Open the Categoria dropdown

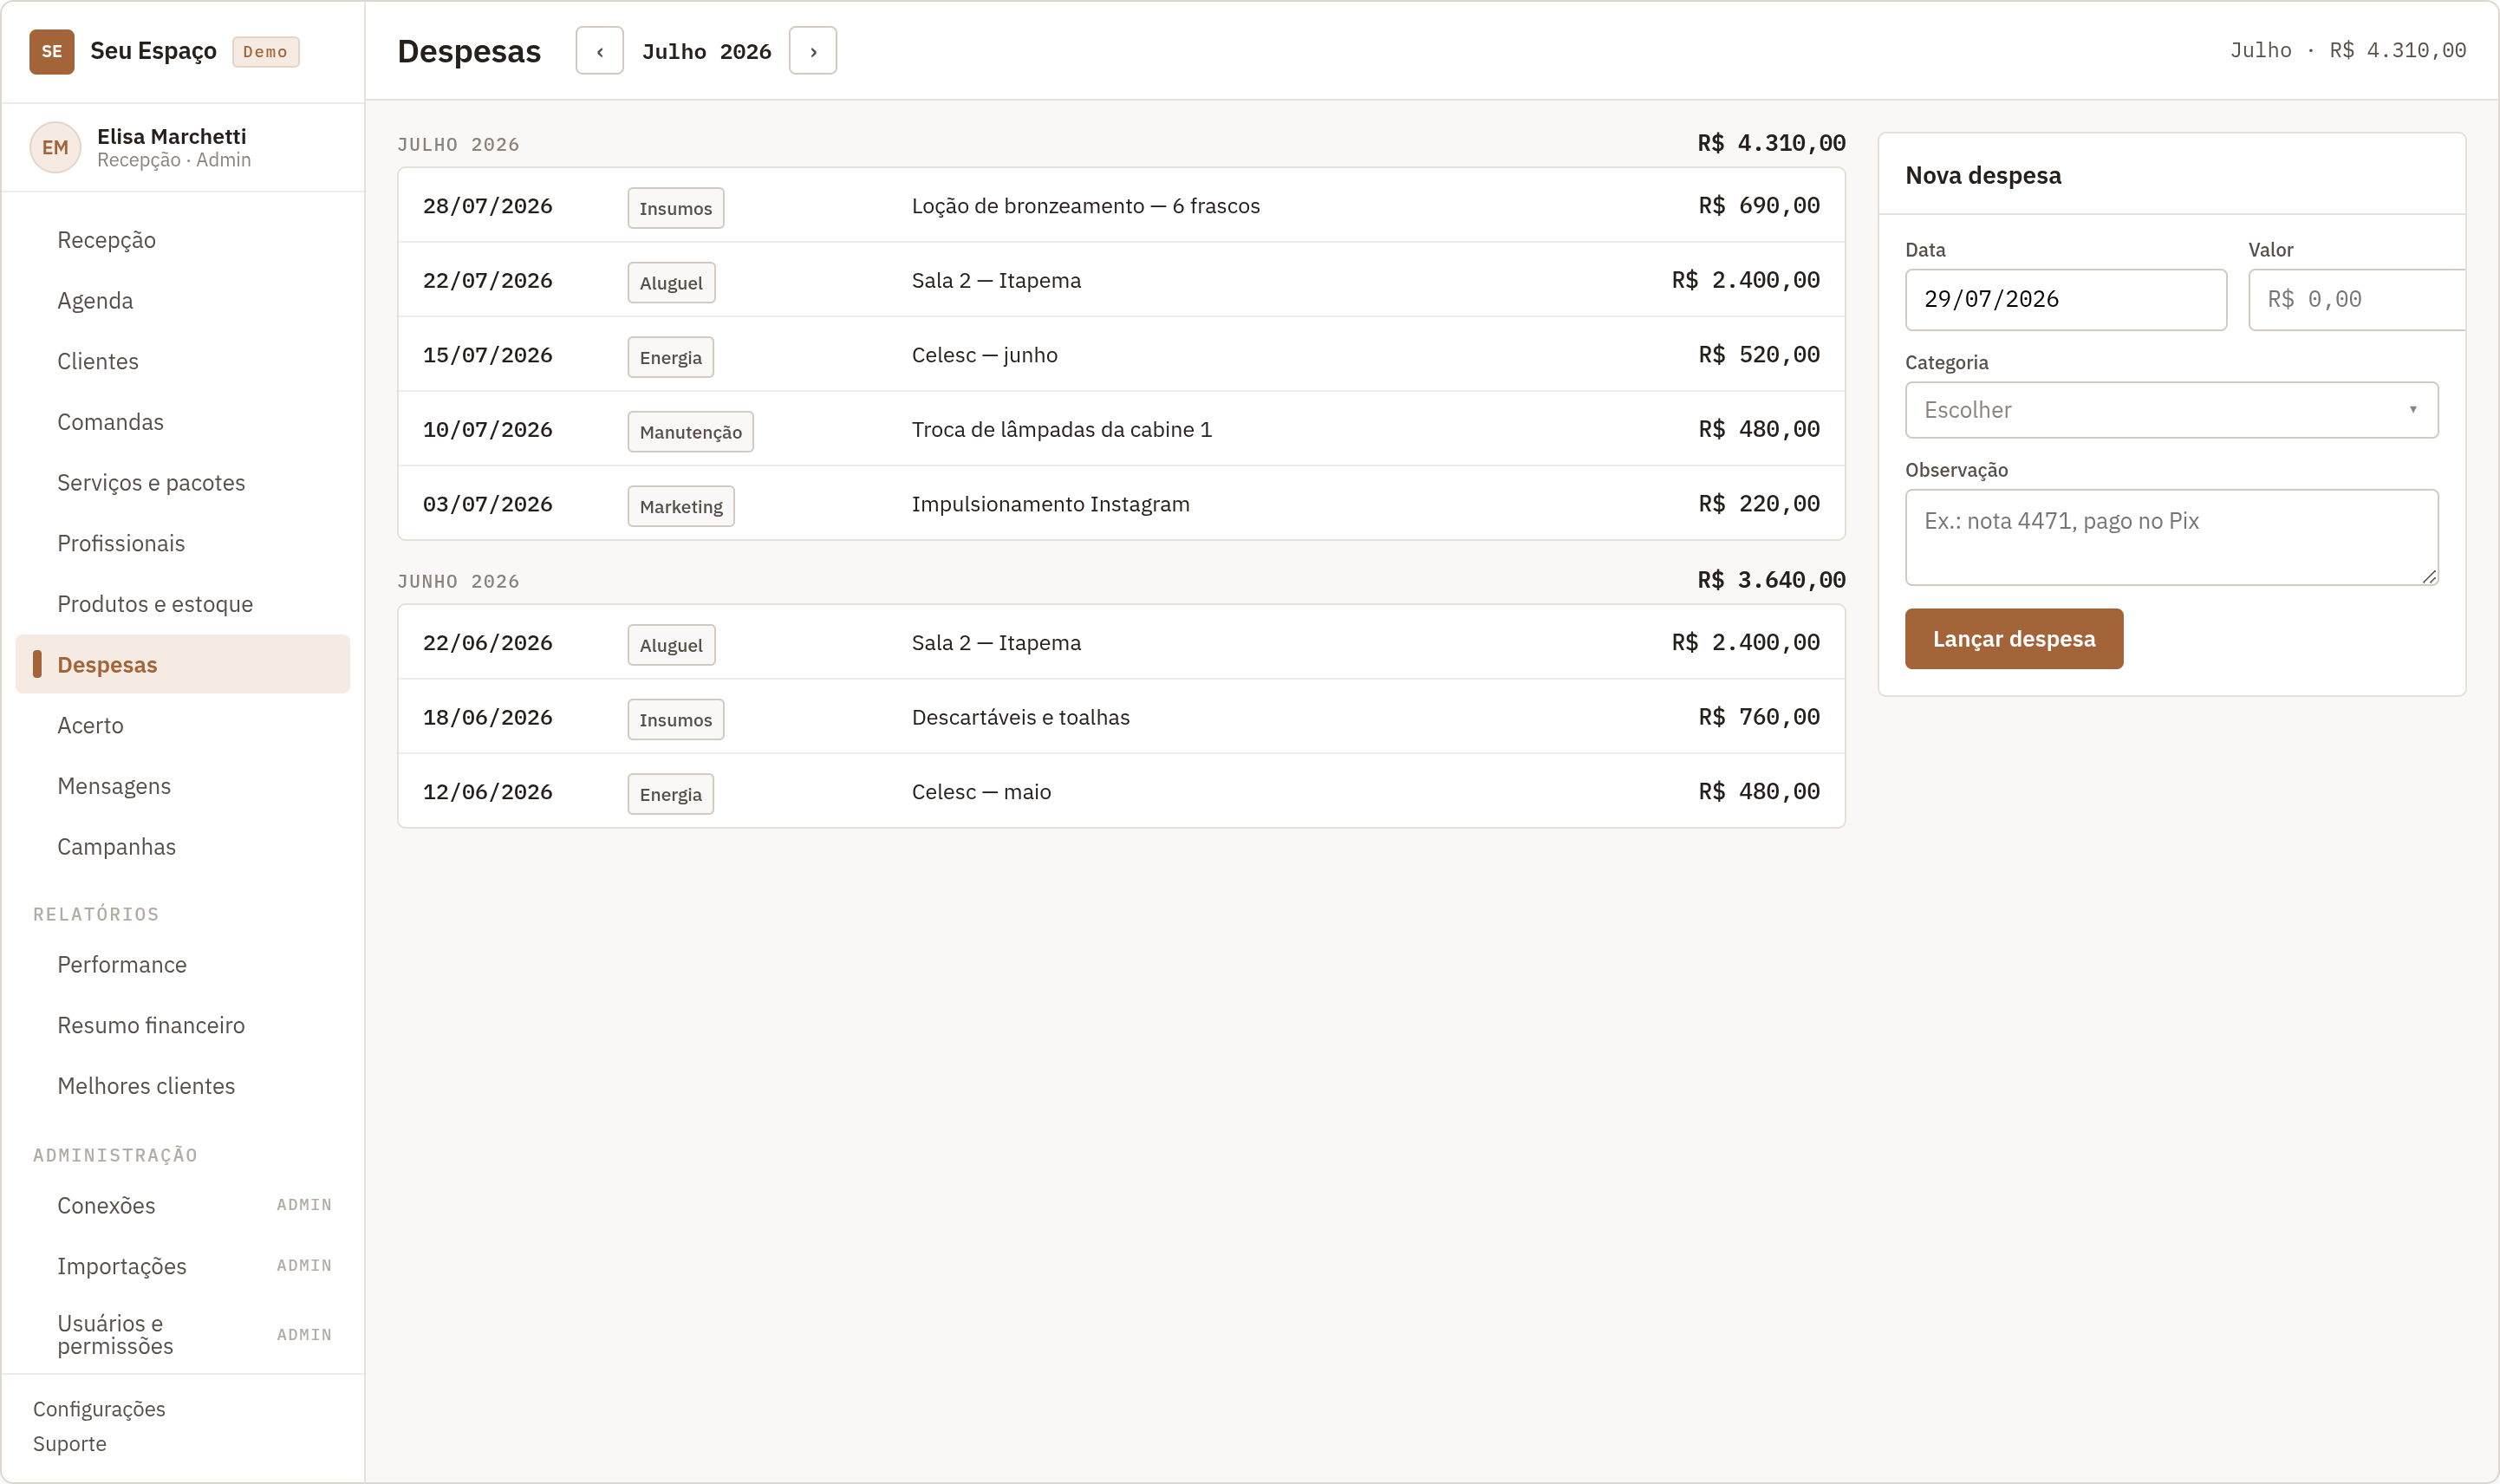pos(2171,410)
